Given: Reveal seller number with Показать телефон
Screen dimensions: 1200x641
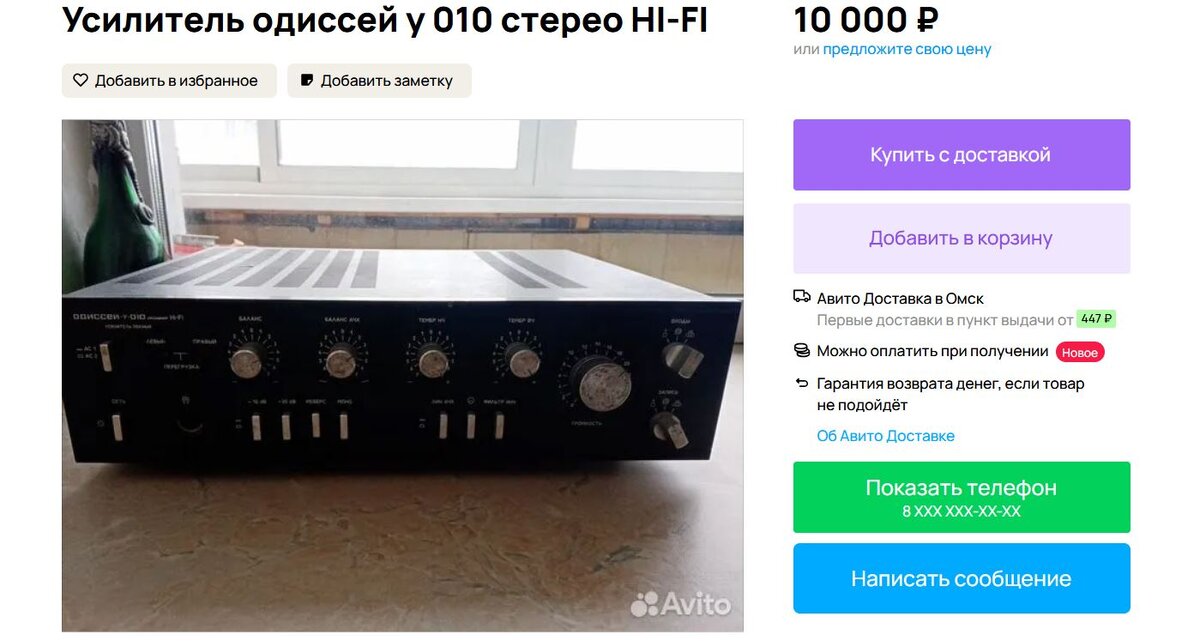Looking at the screenshot, I should 962,497.
